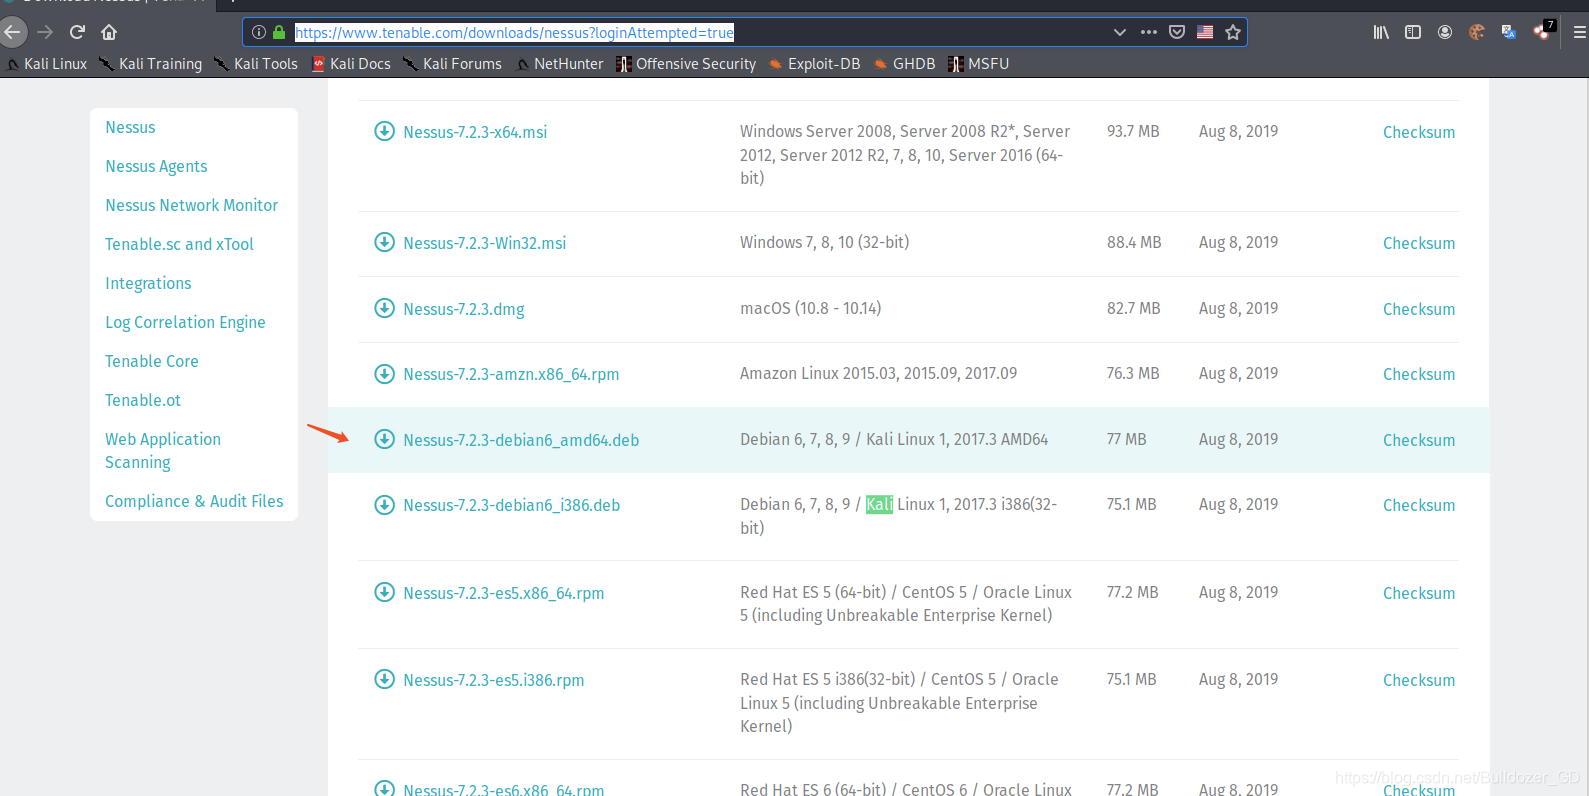Download Nessus-7.2.3-es5.i386.rpm link
This screenshot has width=1589, height=796.
[493, 680]
